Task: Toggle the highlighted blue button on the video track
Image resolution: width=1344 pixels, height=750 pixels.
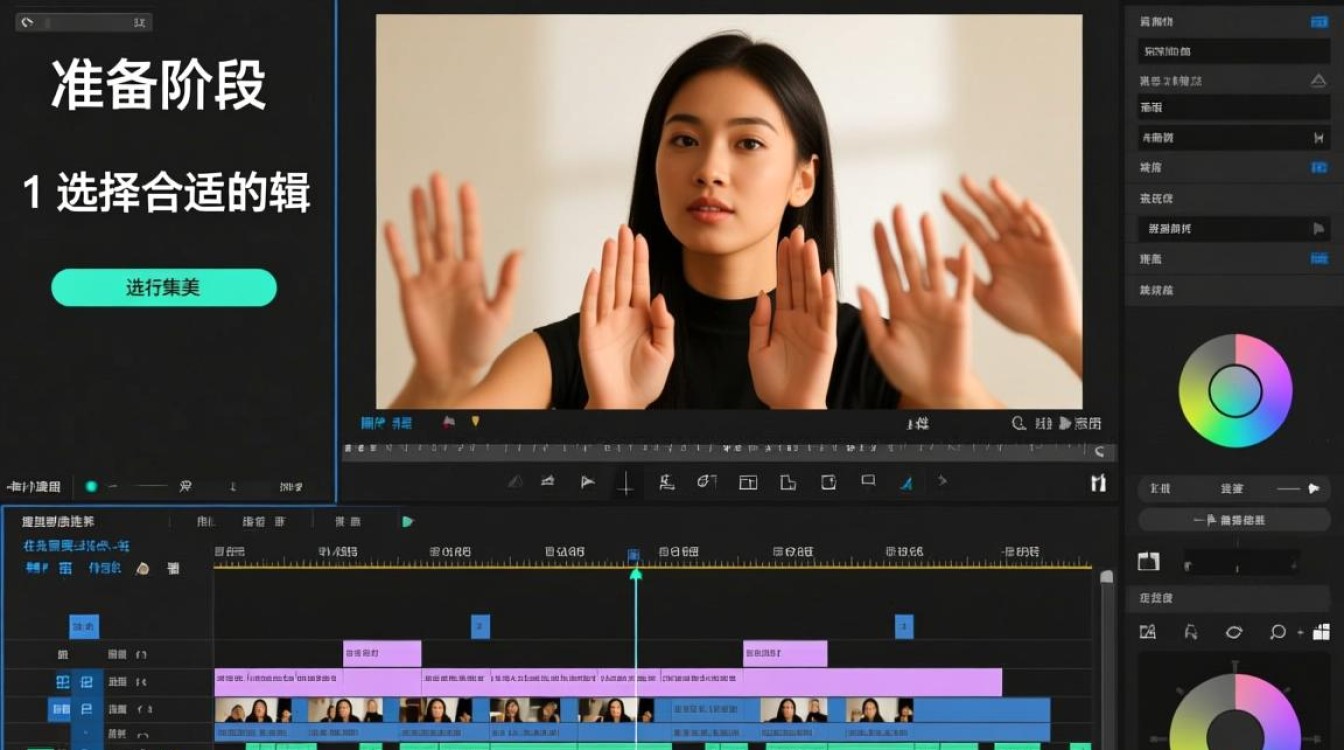Action: click(x=60, y=710)
